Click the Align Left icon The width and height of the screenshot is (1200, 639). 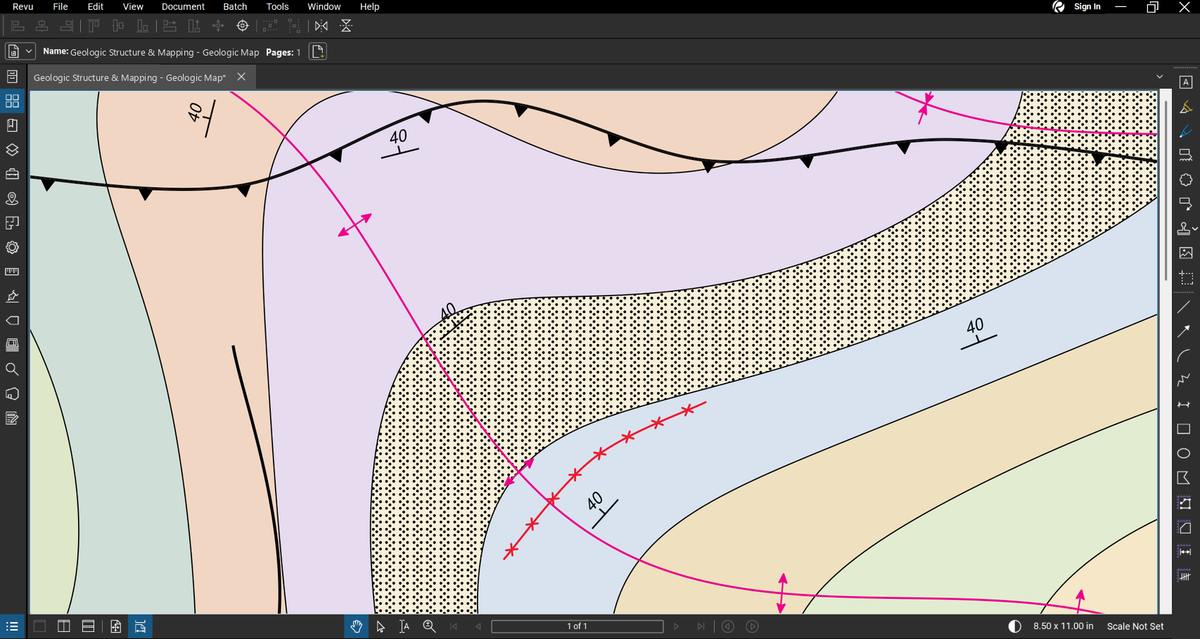click(x=20, y=25)
